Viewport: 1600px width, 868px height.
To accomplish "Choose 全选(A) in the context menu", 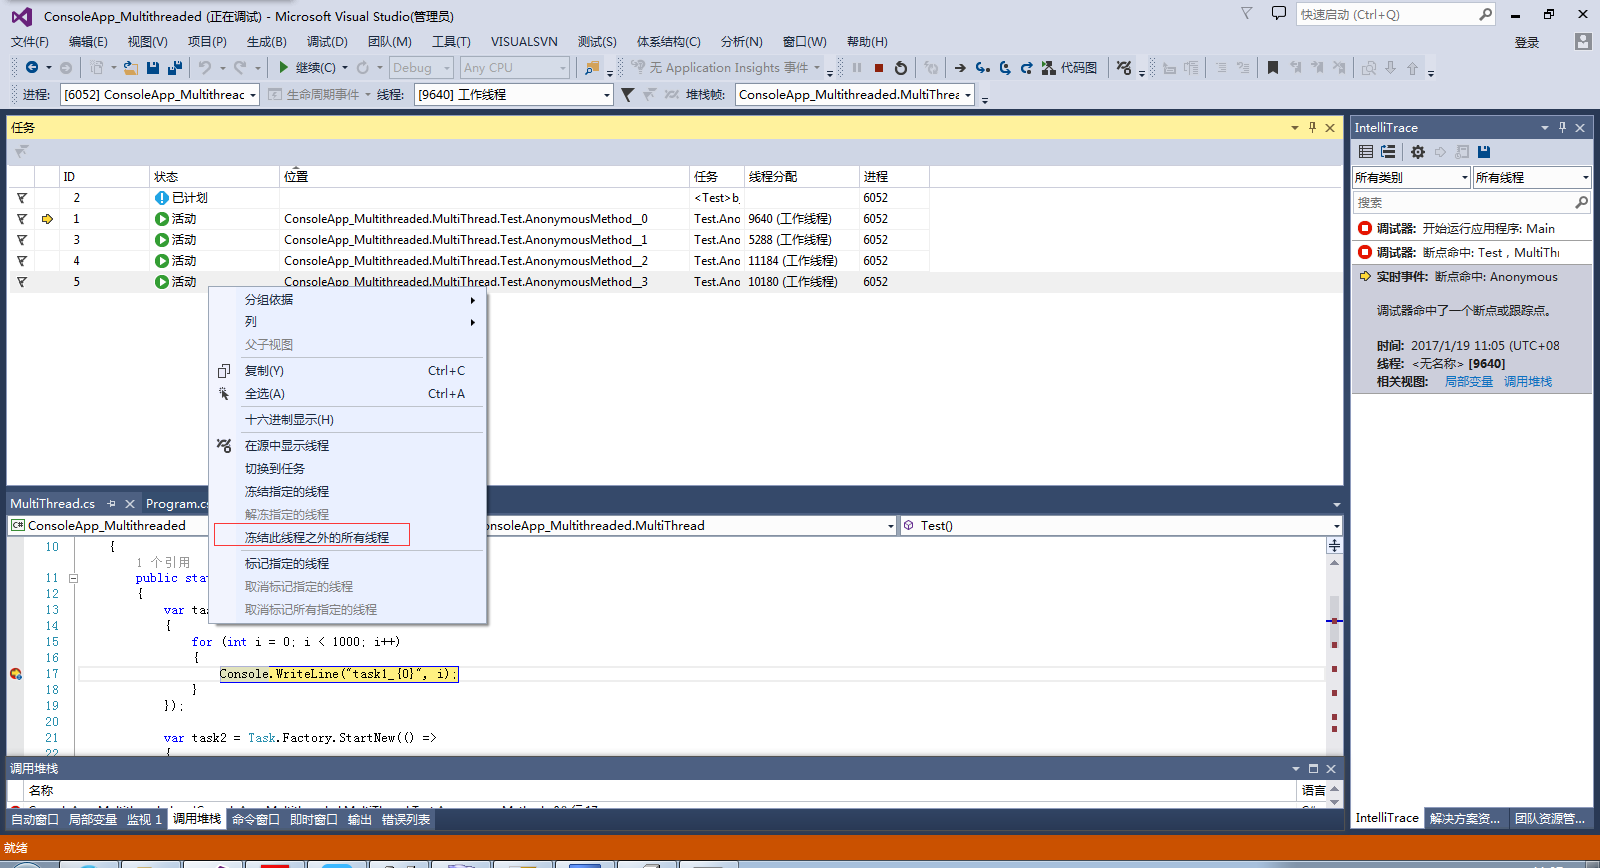I will click(349, 394).
